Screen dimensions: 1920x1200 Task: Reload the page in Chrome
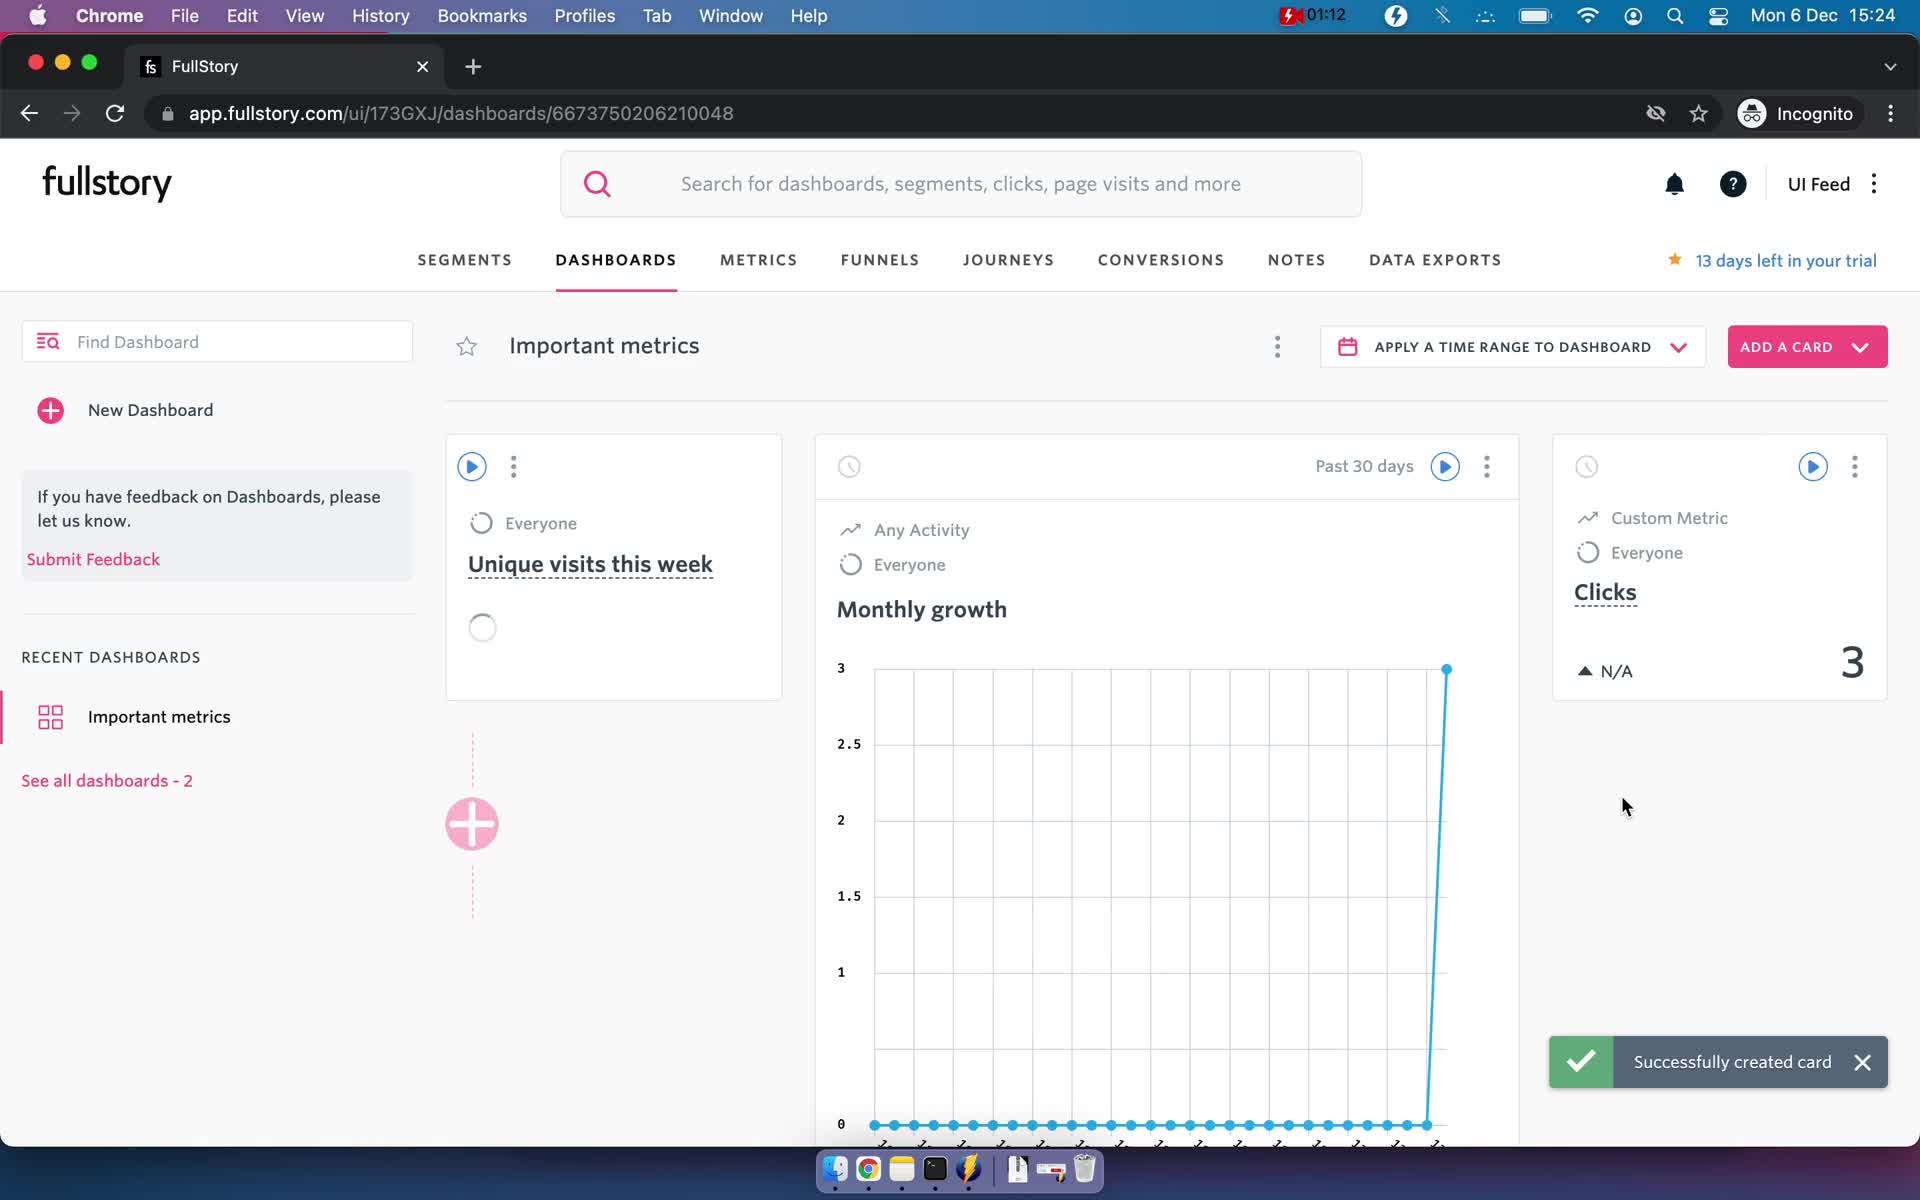click(115, 114)
